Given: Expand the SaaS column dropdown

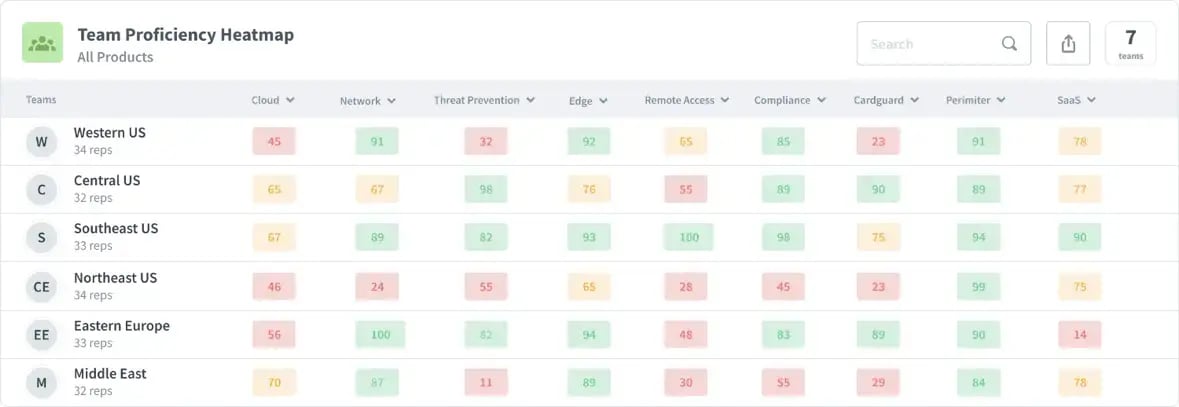Looking at the screenshot, I should click(x=1091, y=100).
